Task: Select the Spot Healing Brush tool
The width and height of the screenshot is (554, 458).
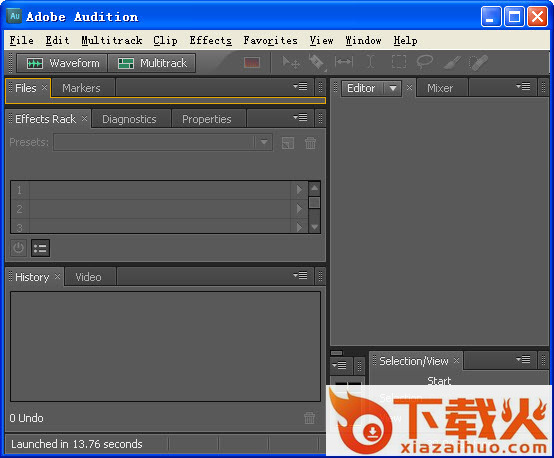Action: [478, 63]
